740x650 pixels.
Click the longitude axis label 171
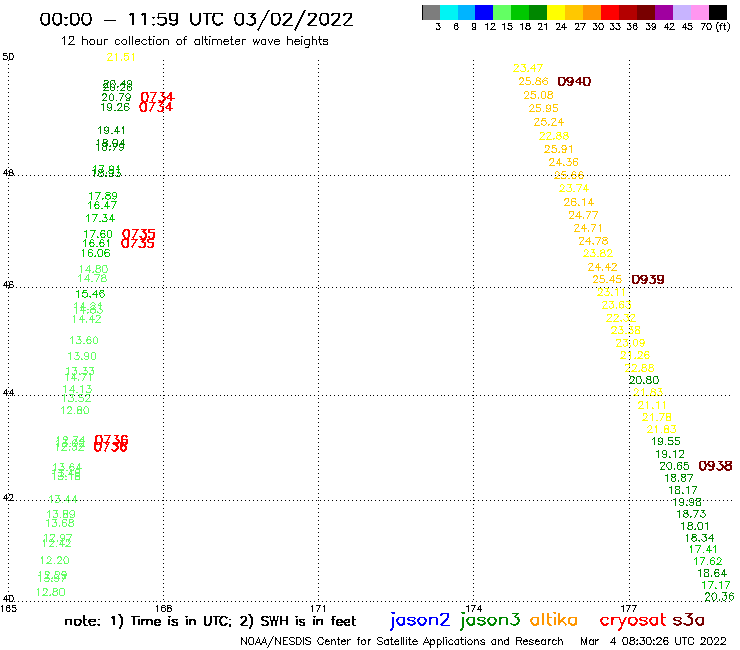pos(318,608)
